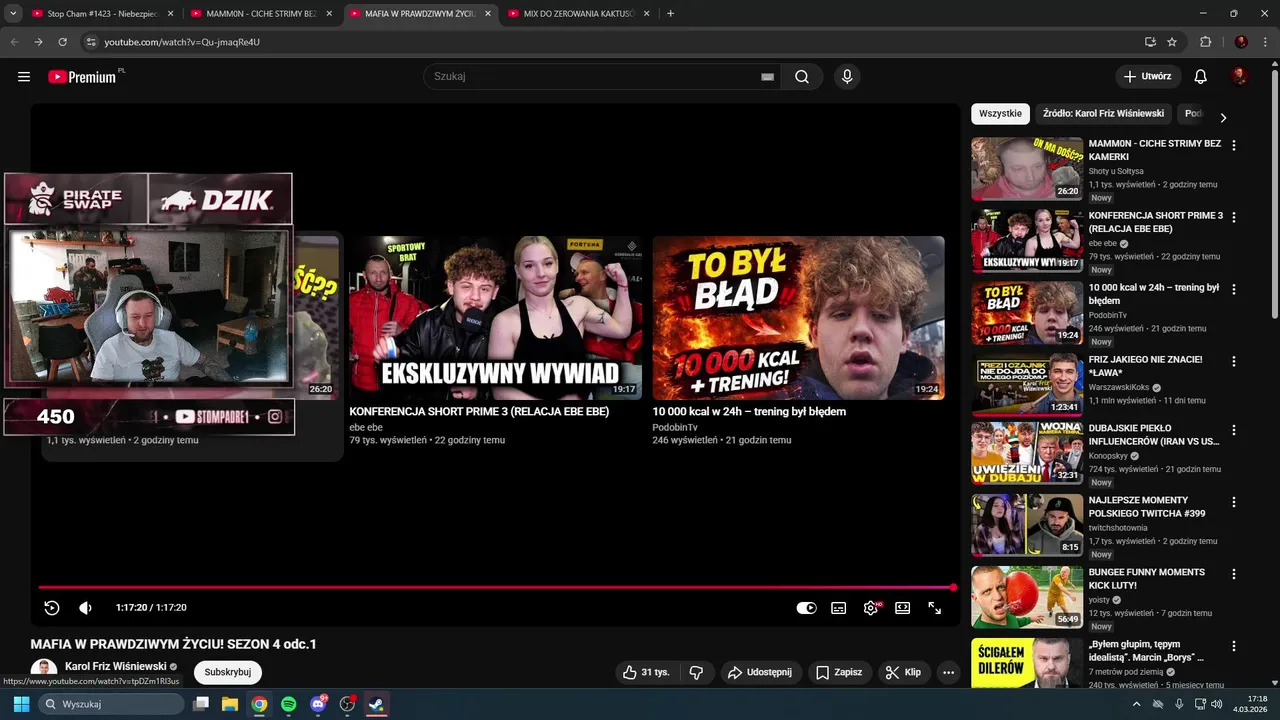Open Chrome's three-dot menu
The height and width of the screenshot is (720, 1280).
click(1265, 42)
